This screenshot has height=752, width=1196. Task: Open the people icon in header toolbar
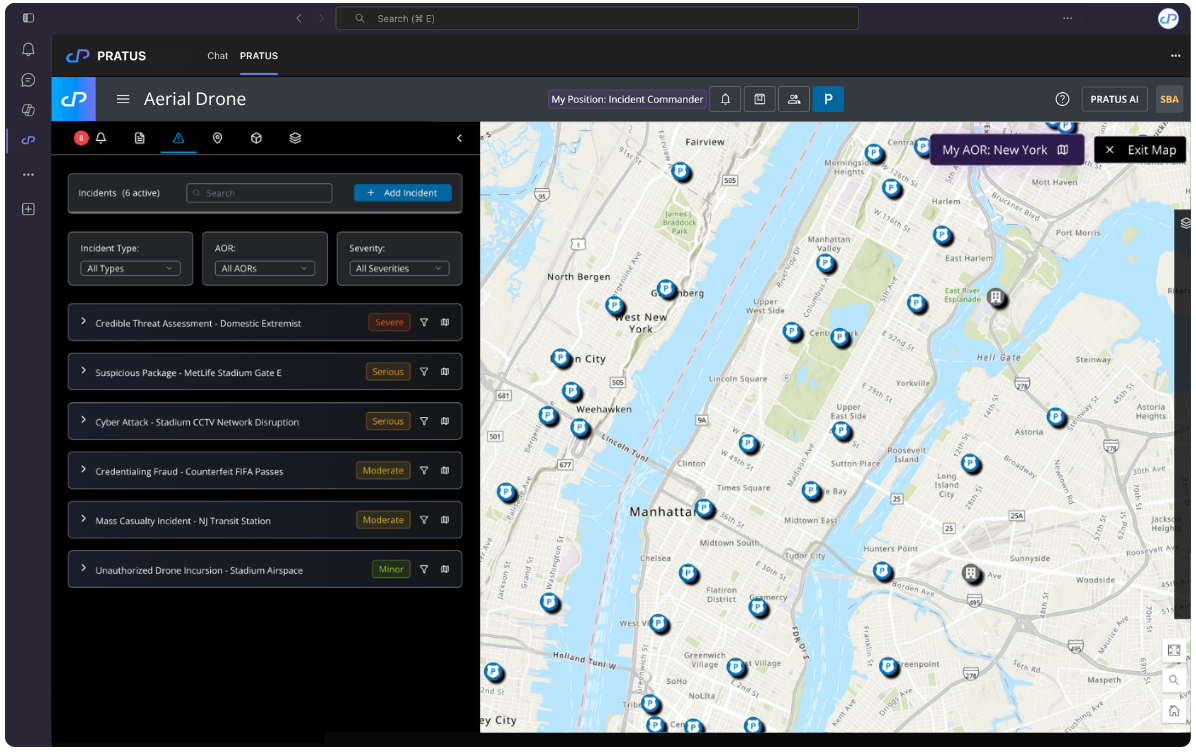[794, 99]
